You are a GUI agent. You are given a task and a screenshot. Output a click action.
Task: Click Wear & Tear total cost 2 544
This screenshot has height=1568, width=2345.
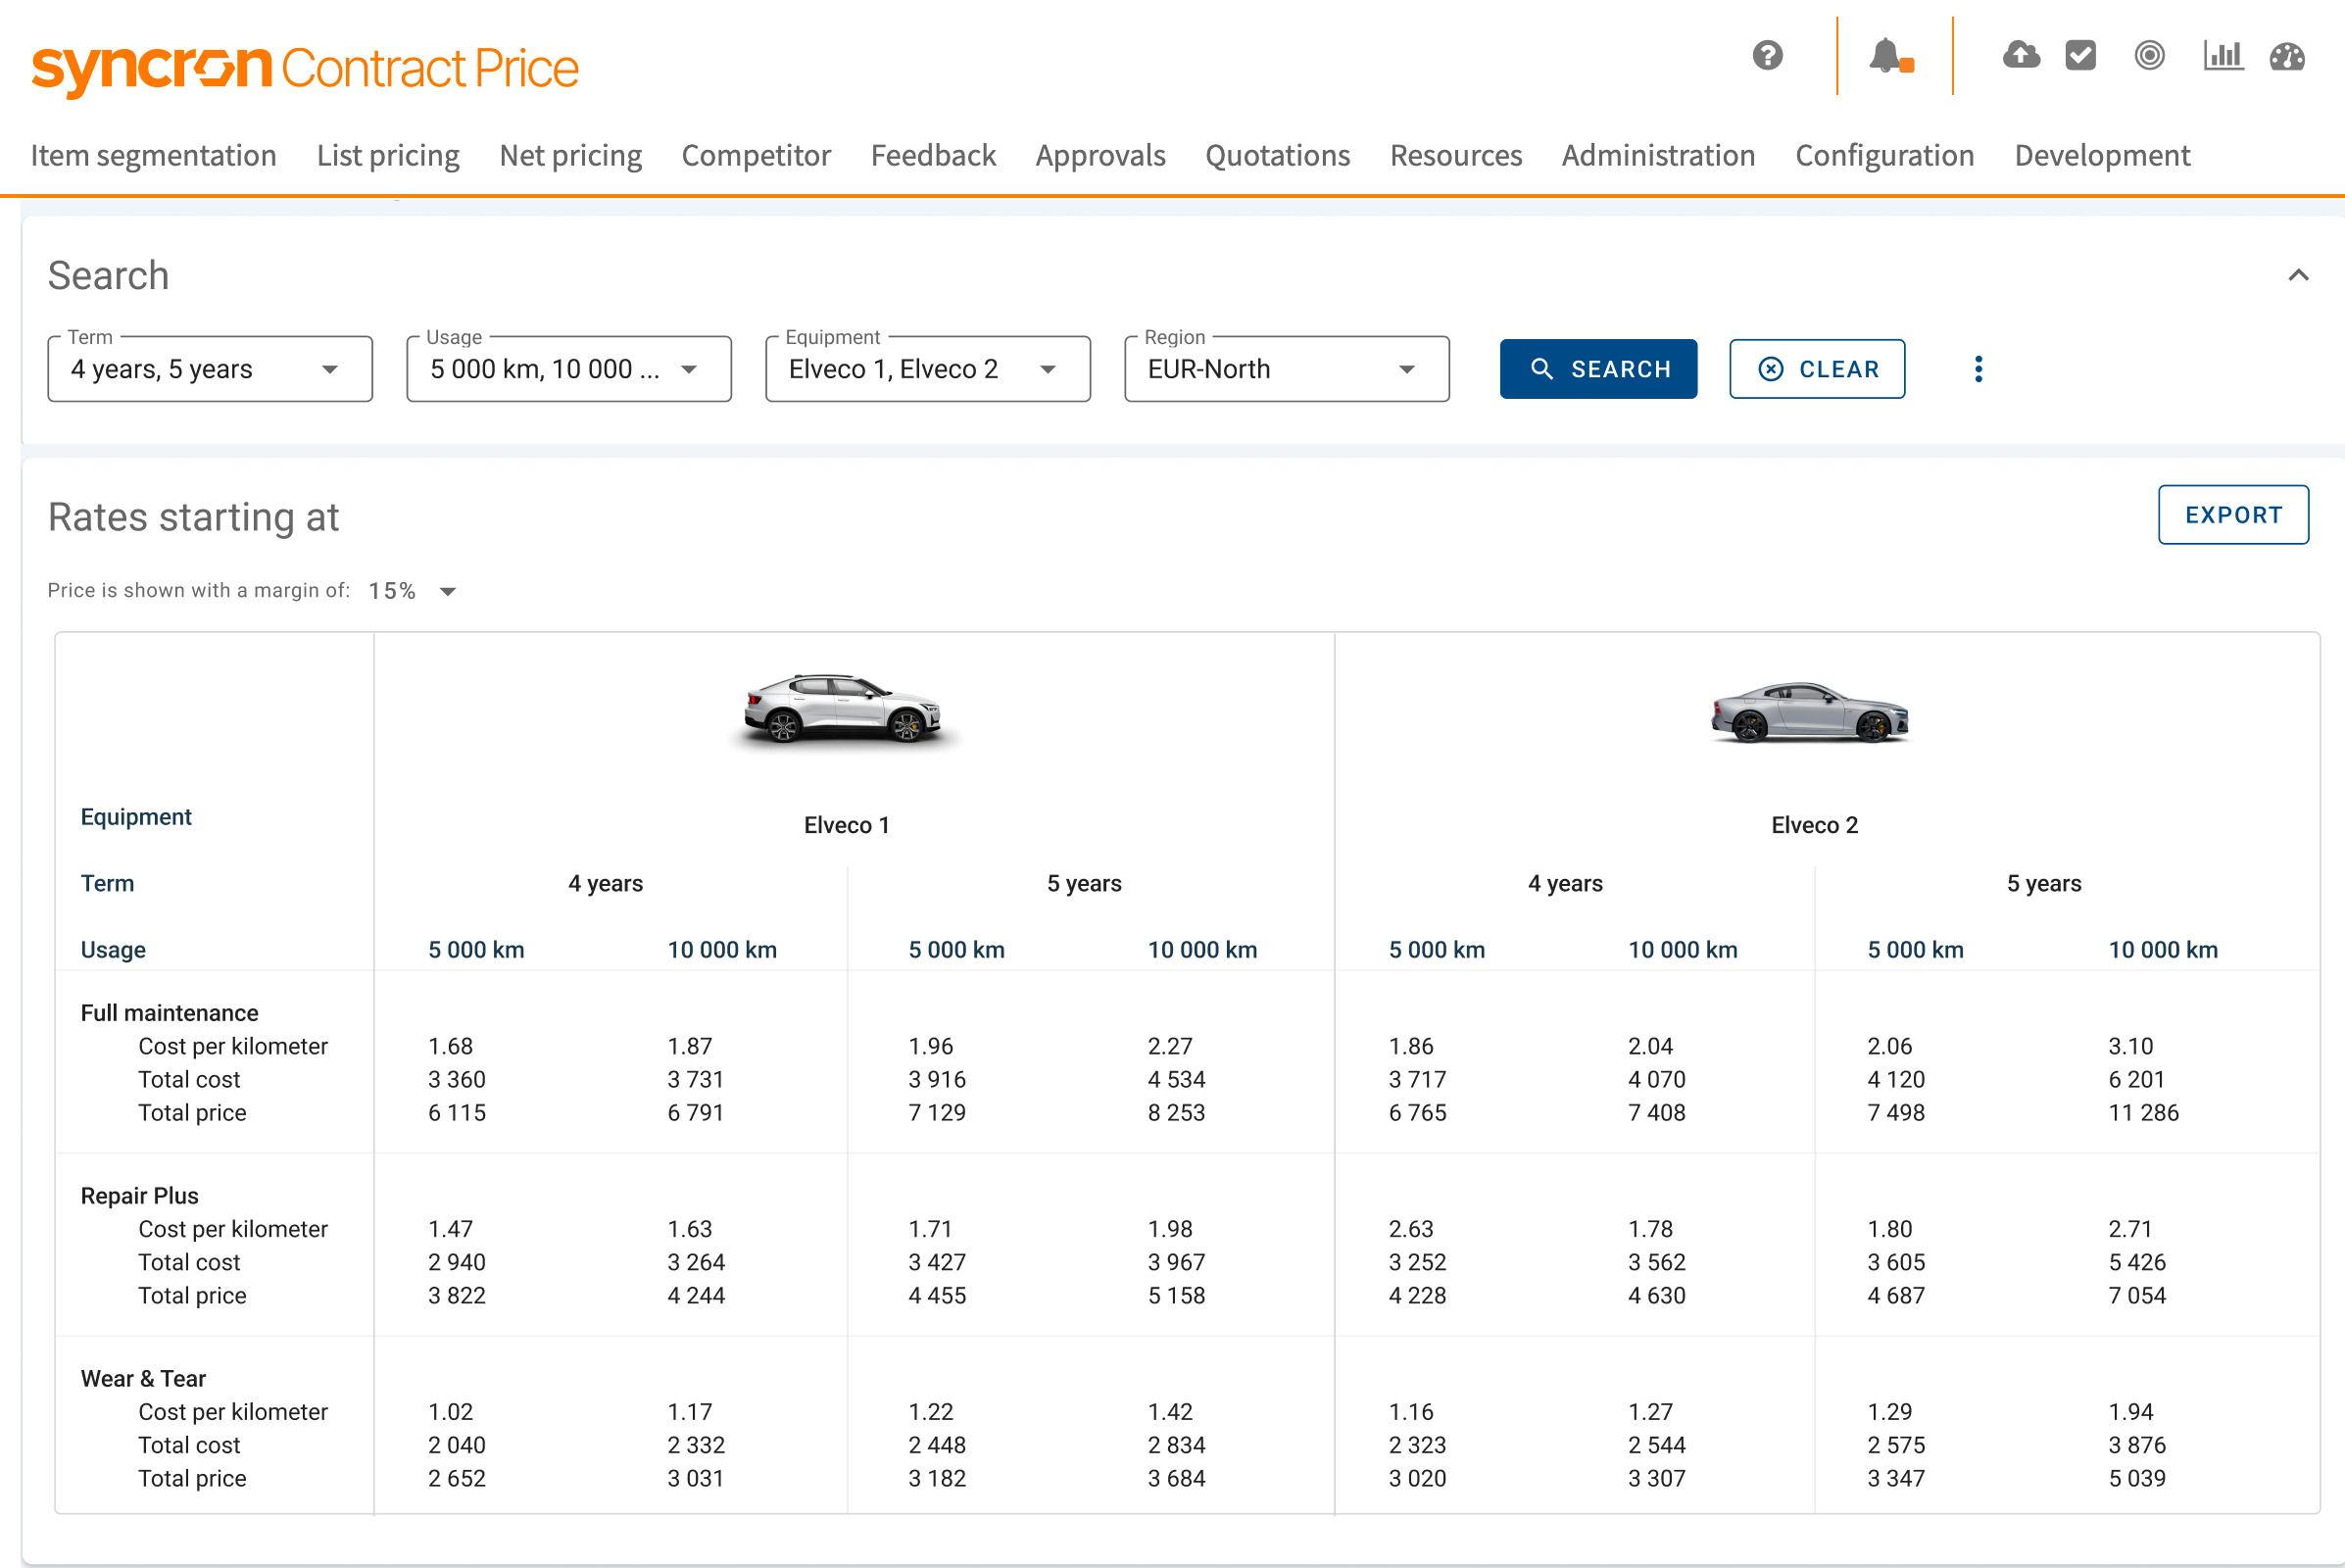click(1656, 1446)
